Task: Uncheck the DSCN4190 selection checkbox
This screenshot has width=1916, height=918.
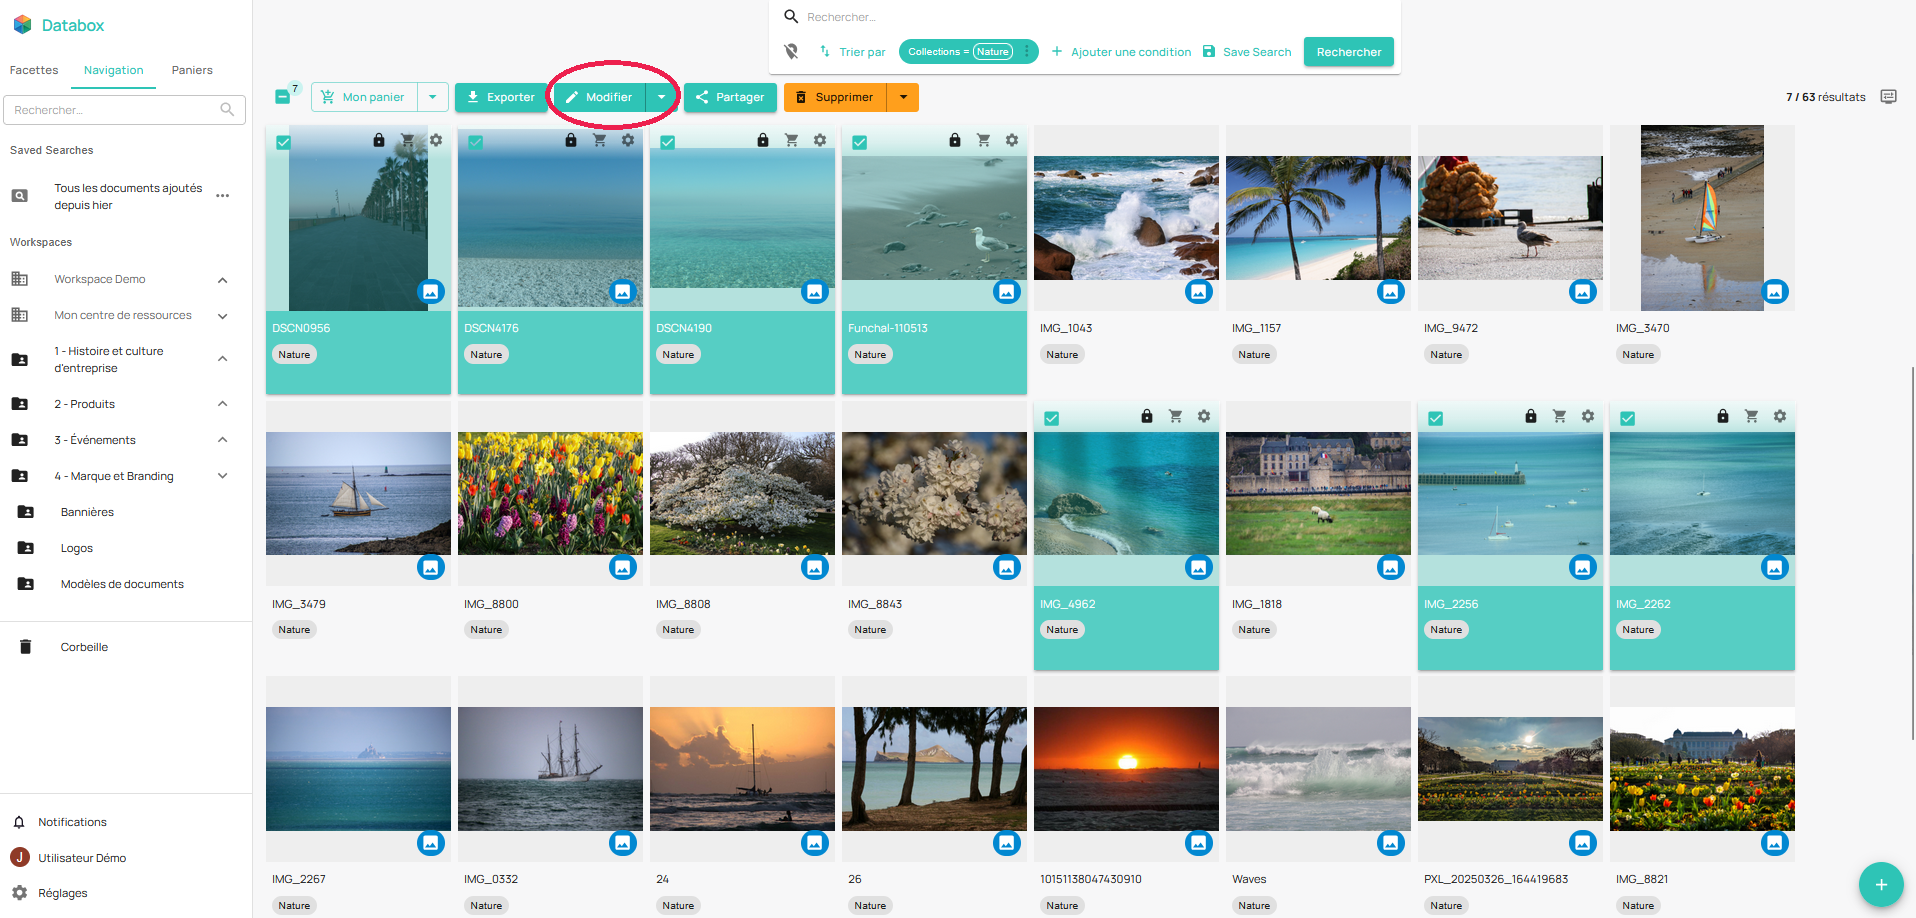Action: (x=668, y=142)
